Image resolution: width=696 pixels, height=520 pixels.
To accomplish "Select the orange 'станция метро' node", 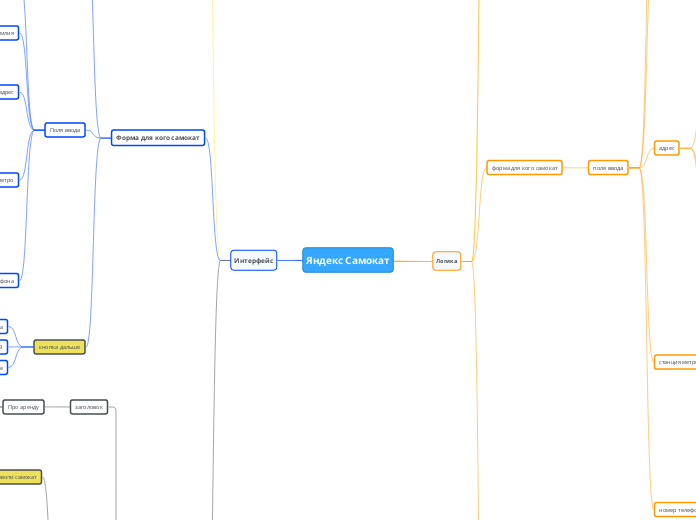I will (675, 362).
